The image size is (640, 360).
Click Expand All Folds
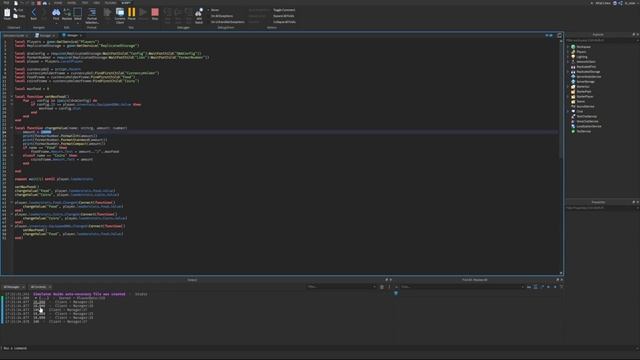pos(284,16)
